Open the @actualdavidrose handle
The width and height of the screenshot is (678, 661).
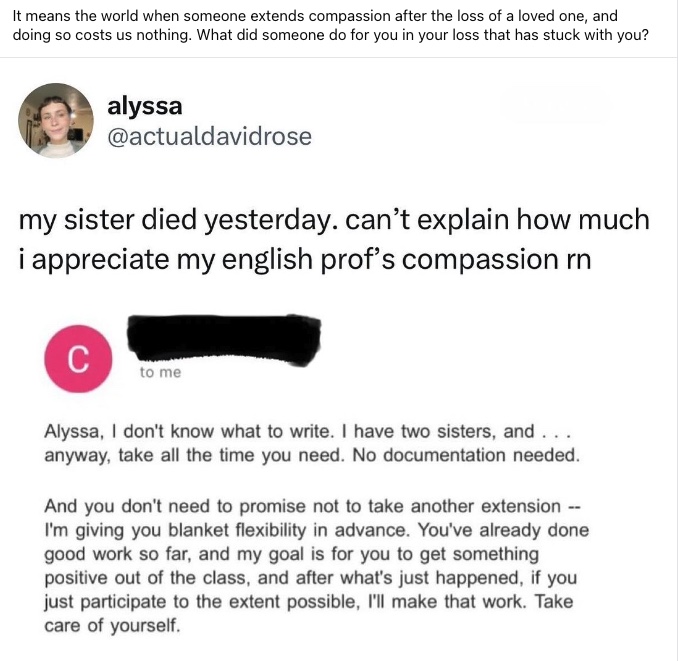[209, 137]
